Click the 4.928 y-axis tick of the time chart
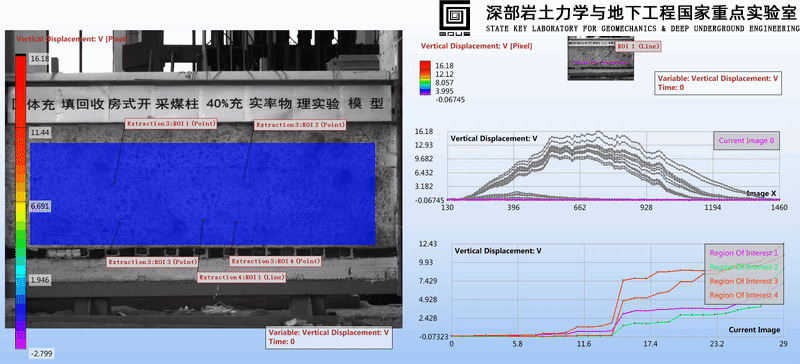800x364 pixels. [428, 300]
